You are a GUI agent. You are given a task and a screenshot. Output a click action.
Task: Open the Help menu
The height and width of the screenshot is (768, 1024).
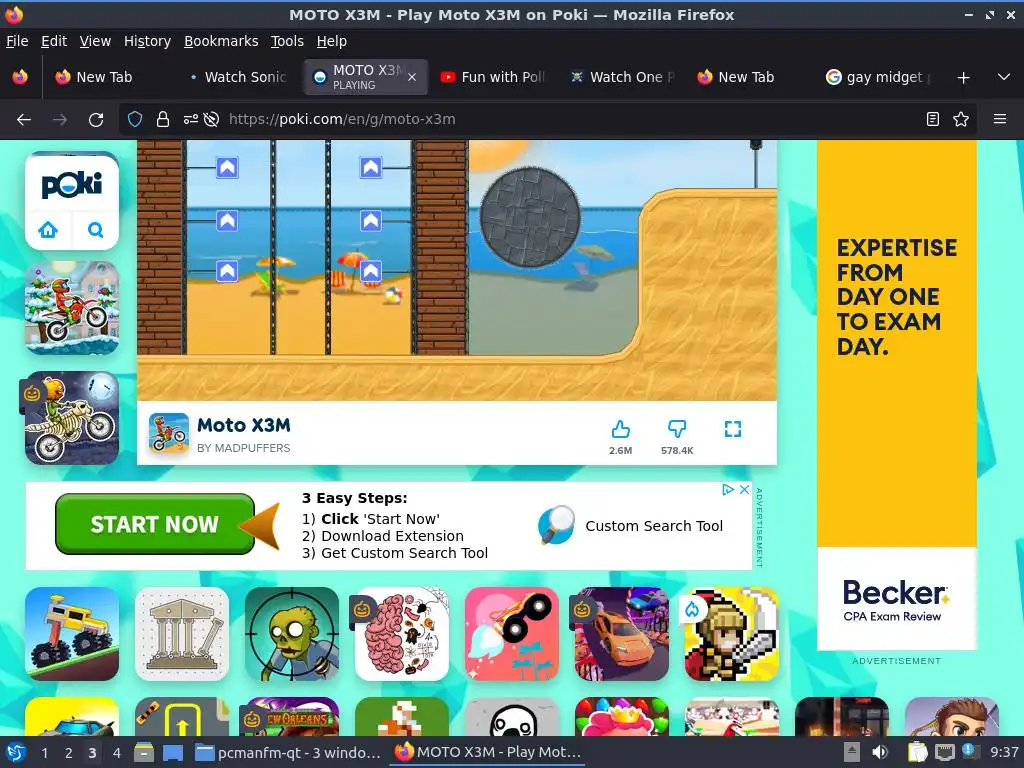click(x=332, y=41)
